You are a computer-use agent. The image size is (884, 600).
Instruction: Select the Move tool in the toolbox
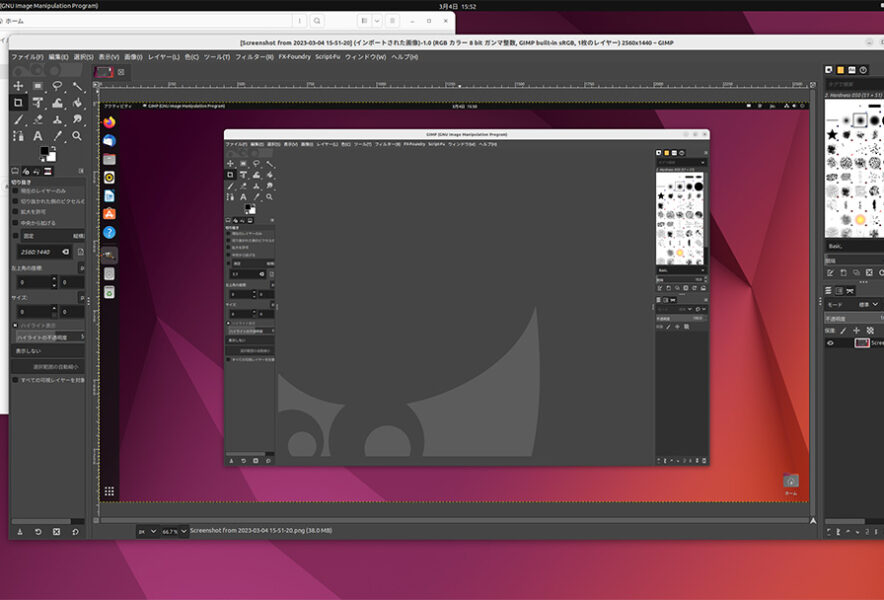[x=18, y=86]
